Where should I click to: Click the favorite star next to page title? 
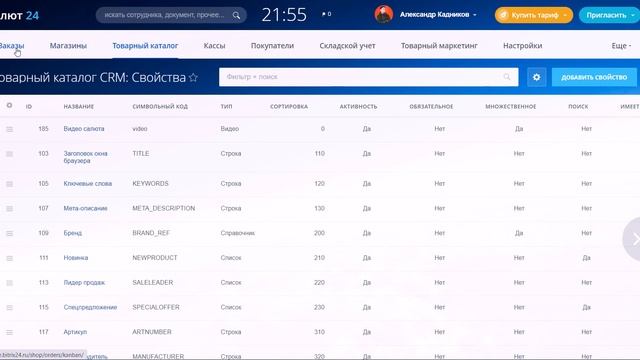point(193,77)
